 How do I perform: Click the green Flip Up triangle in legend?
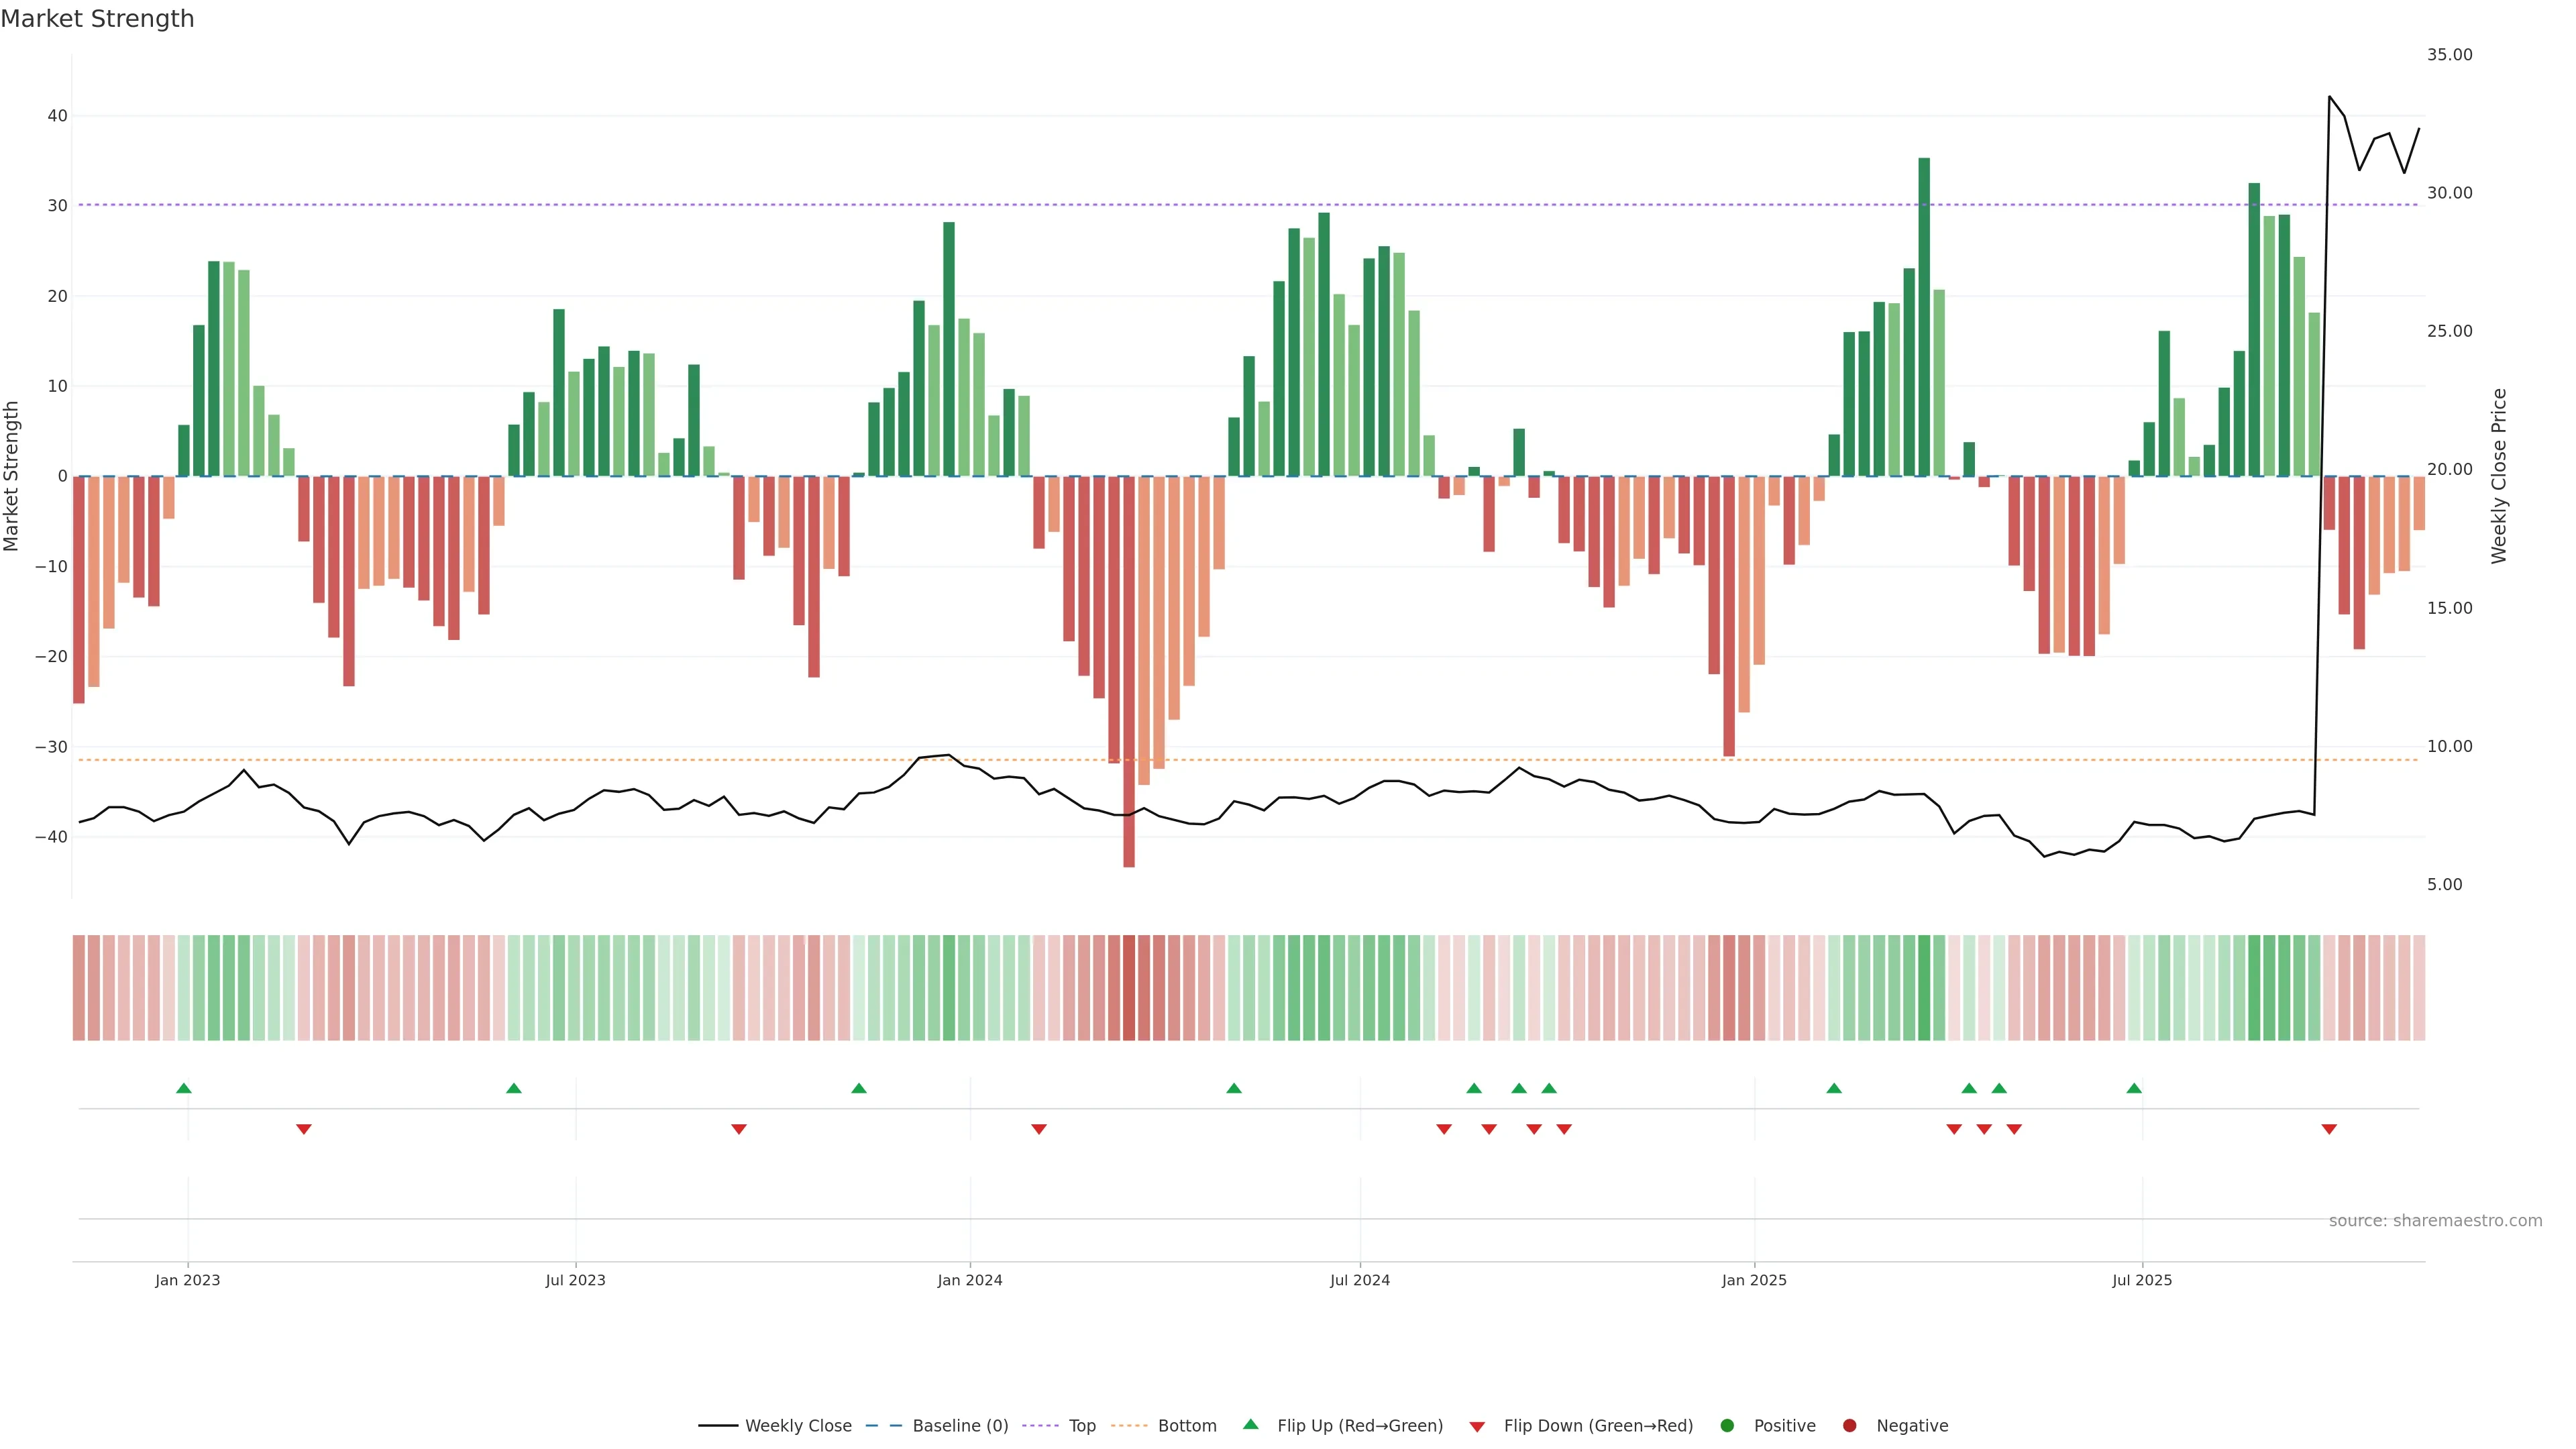pyautogui.click(x=1250, y=1424)
